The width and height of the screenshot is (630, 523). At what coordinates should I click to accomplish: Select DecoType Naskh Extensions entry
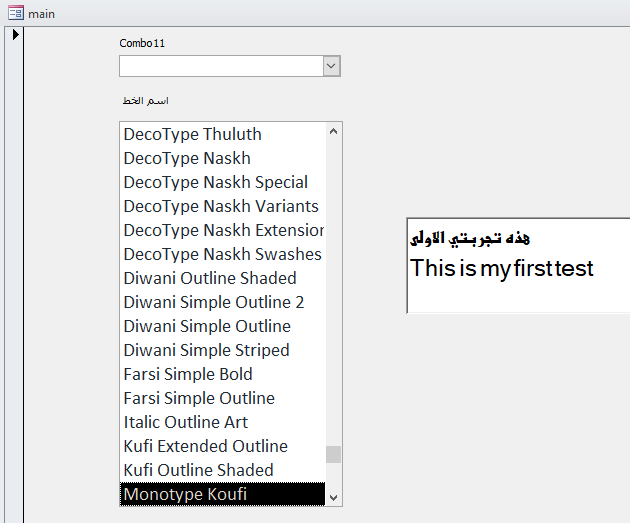point(223,230)
